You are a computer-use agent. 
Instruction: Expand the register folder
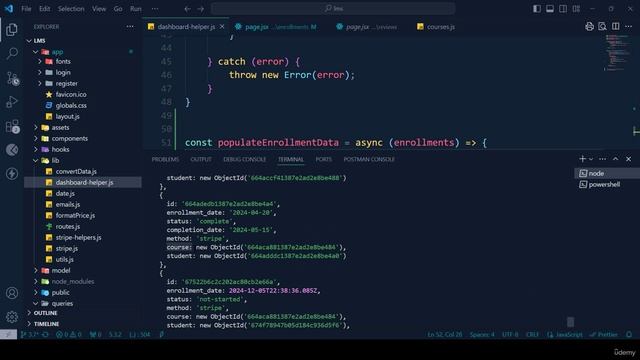tap(40, 83)
